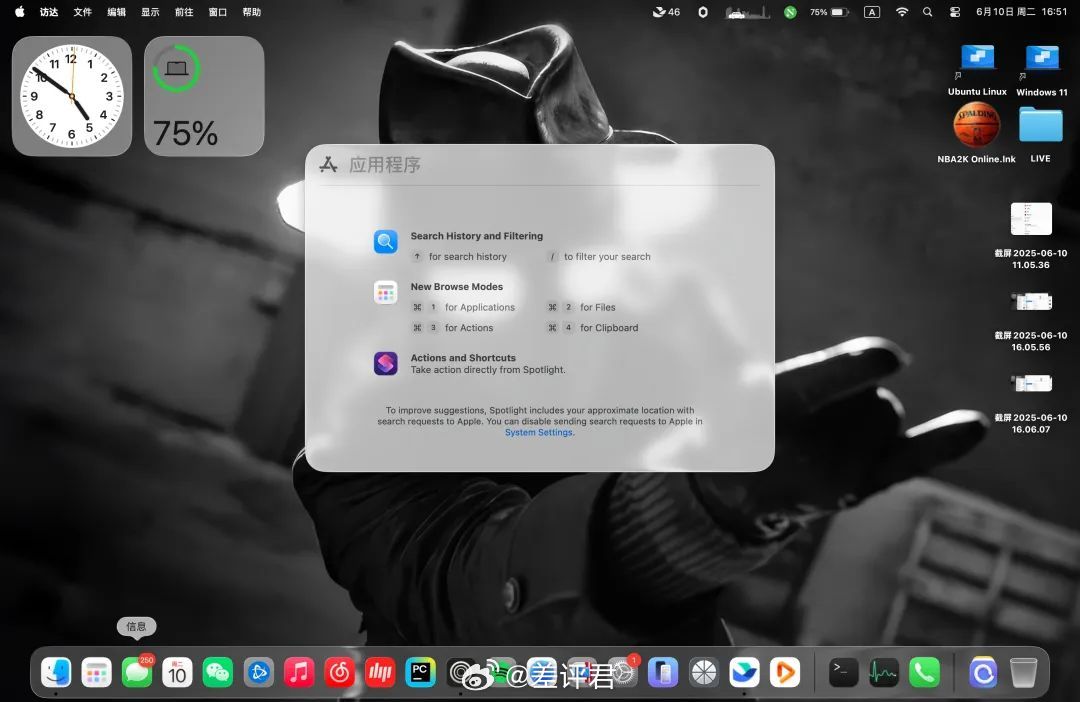Open the orange play-button video app
This screenshot has width=1080, height=702.
click(x=785, y=672)
